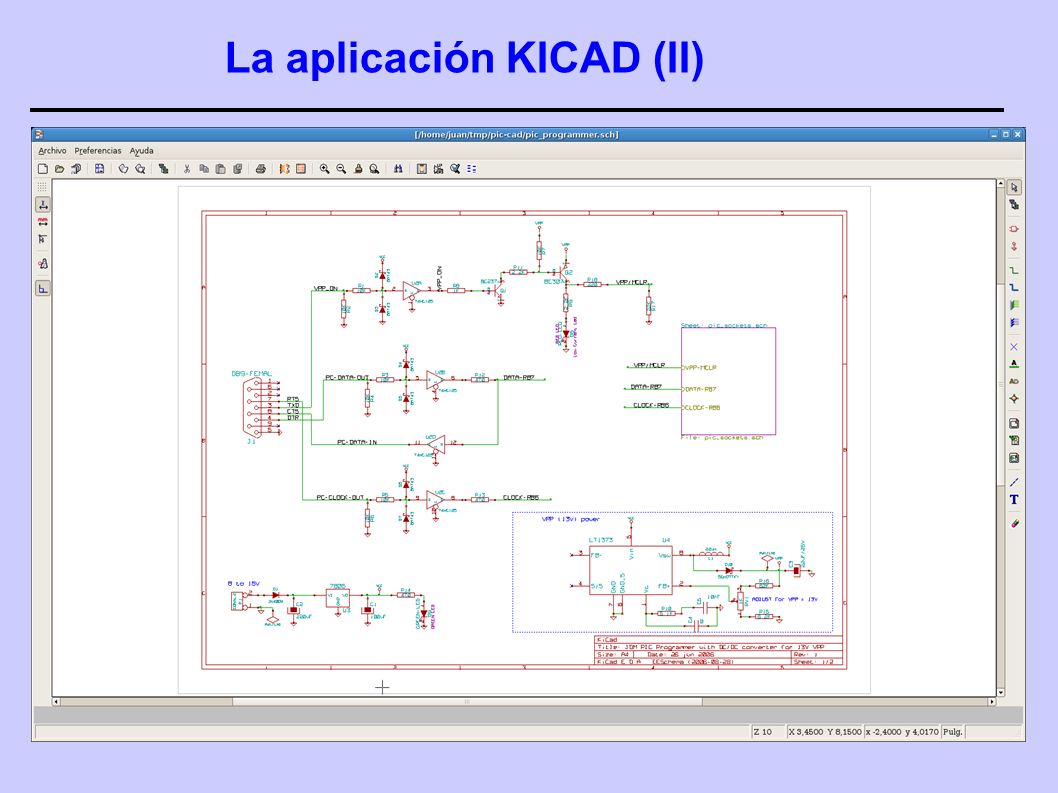This screenshot has width=1058, height=793.
Task: Switch units to inches
Action: pyautogui.click(x=43, y=204)
